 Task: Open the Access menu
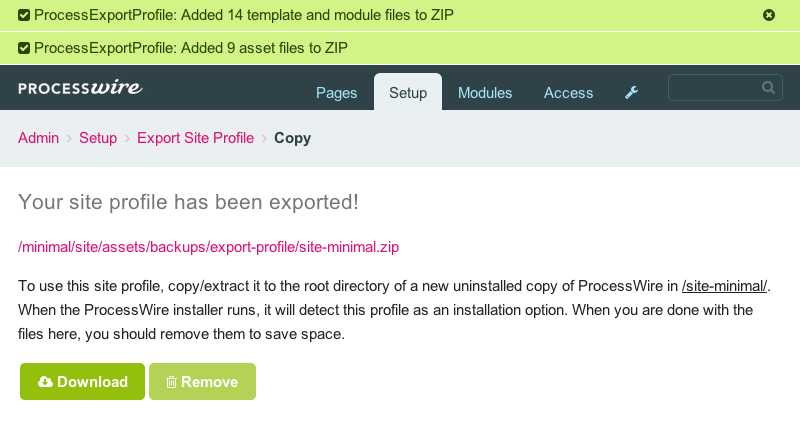point(568,93)
